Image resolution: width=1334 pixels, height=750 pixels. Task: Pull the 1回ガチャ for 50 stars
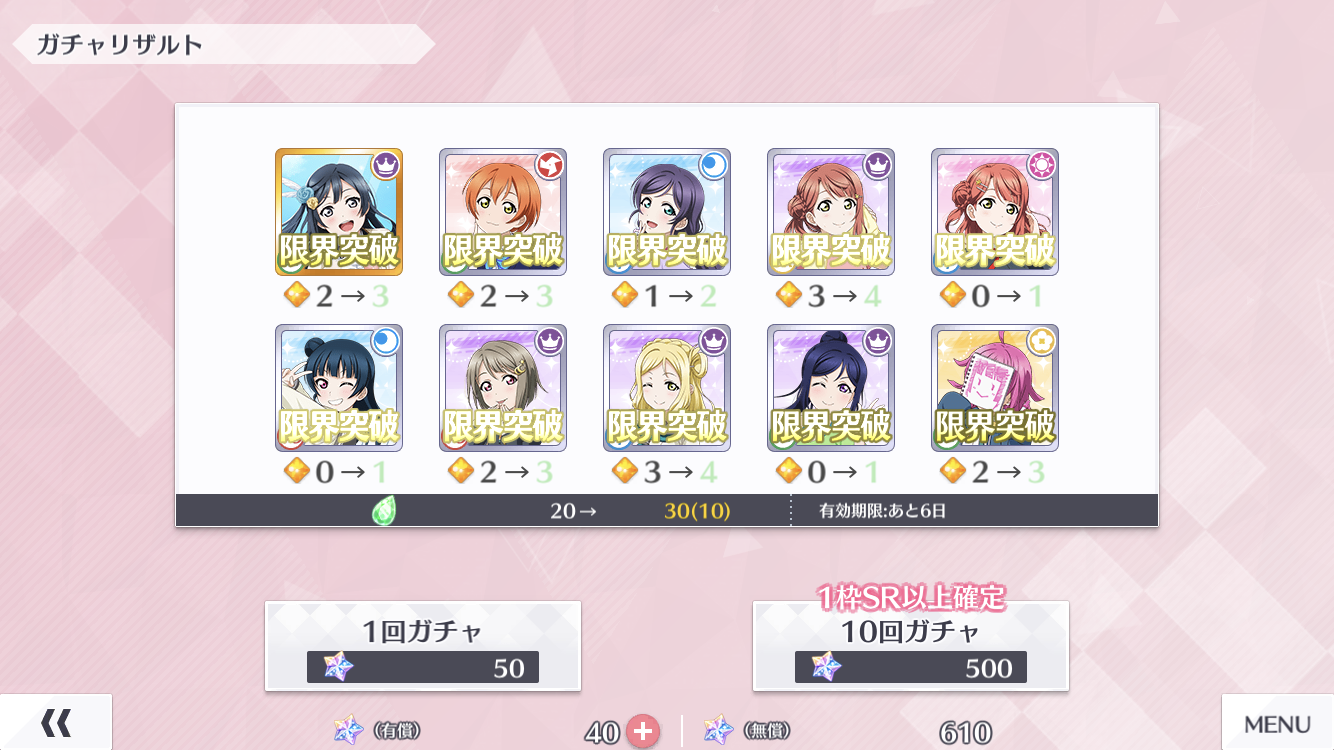pyautogui.click(x=423, y=646)
